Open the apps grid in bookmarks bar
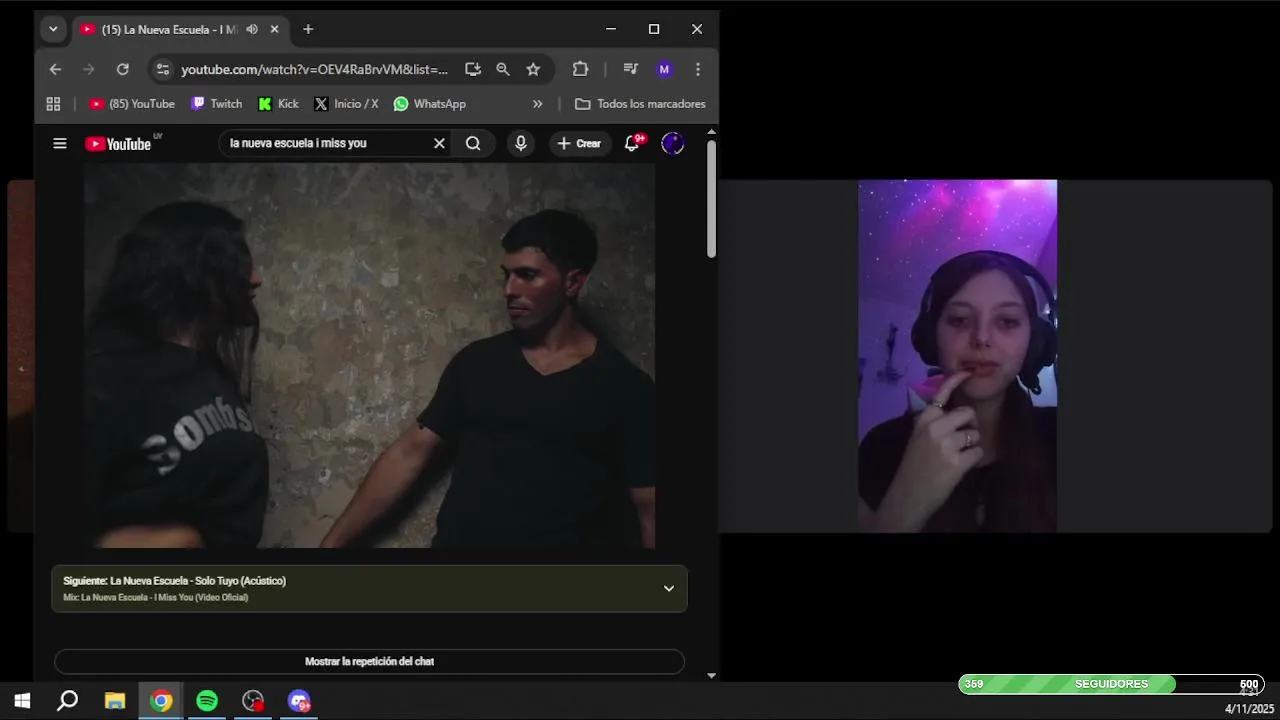Screen dimensions: 1280x720 click(x=53, y=104)
